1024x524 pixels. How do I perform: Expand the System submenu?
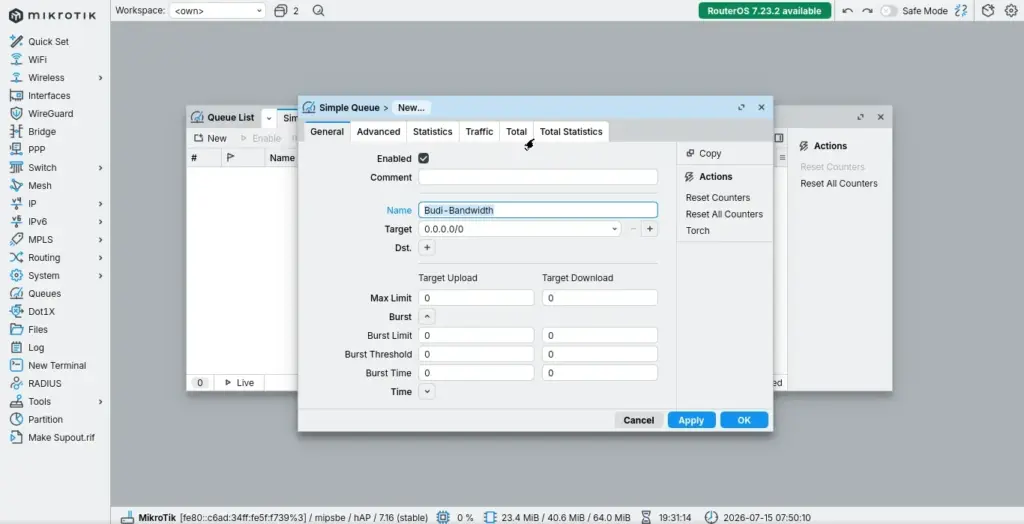coord(101,276)
